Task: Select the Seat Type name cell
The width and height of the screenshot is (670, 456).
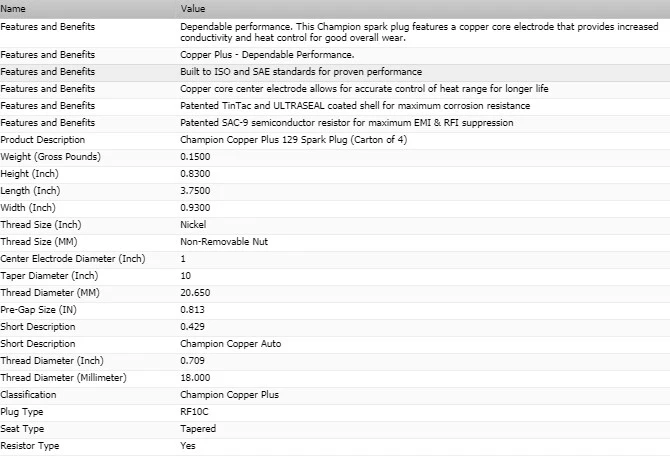Action: click(22, 429)
